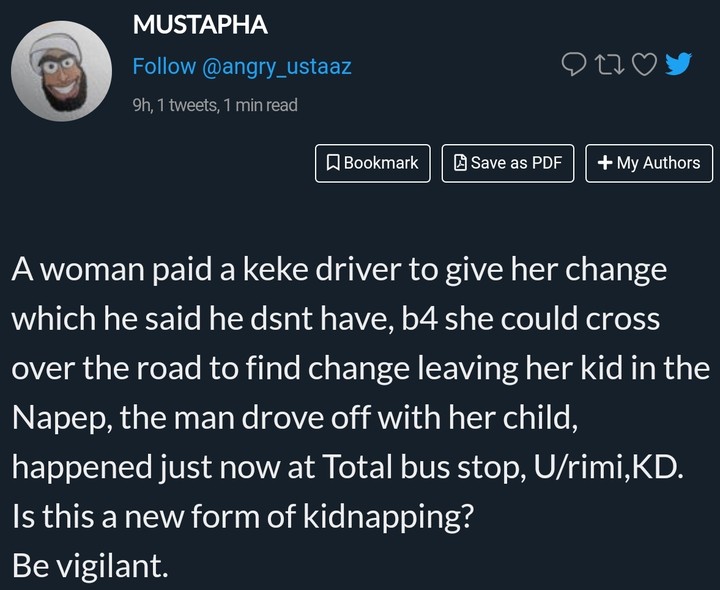Viewport: 720px width, 590px height.
Task: Open the tweet via Twitter bird icon
Action: [679, 65]
